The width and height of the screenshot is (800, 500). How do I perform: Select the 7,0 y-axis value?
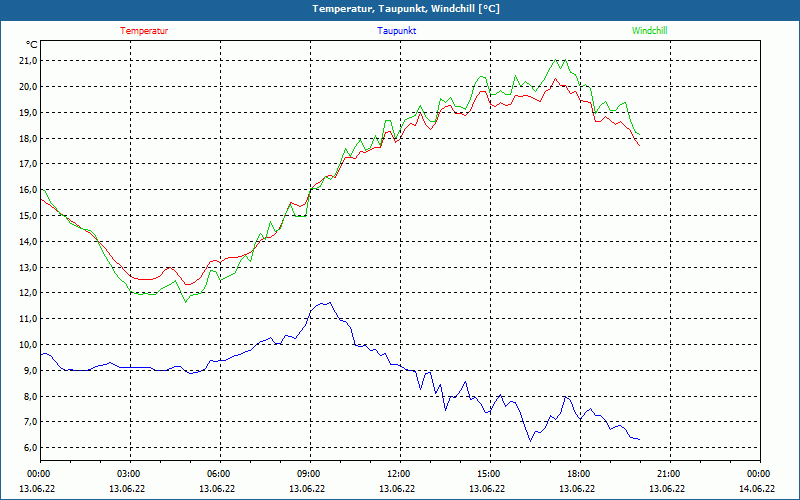(x=29, y=422)
